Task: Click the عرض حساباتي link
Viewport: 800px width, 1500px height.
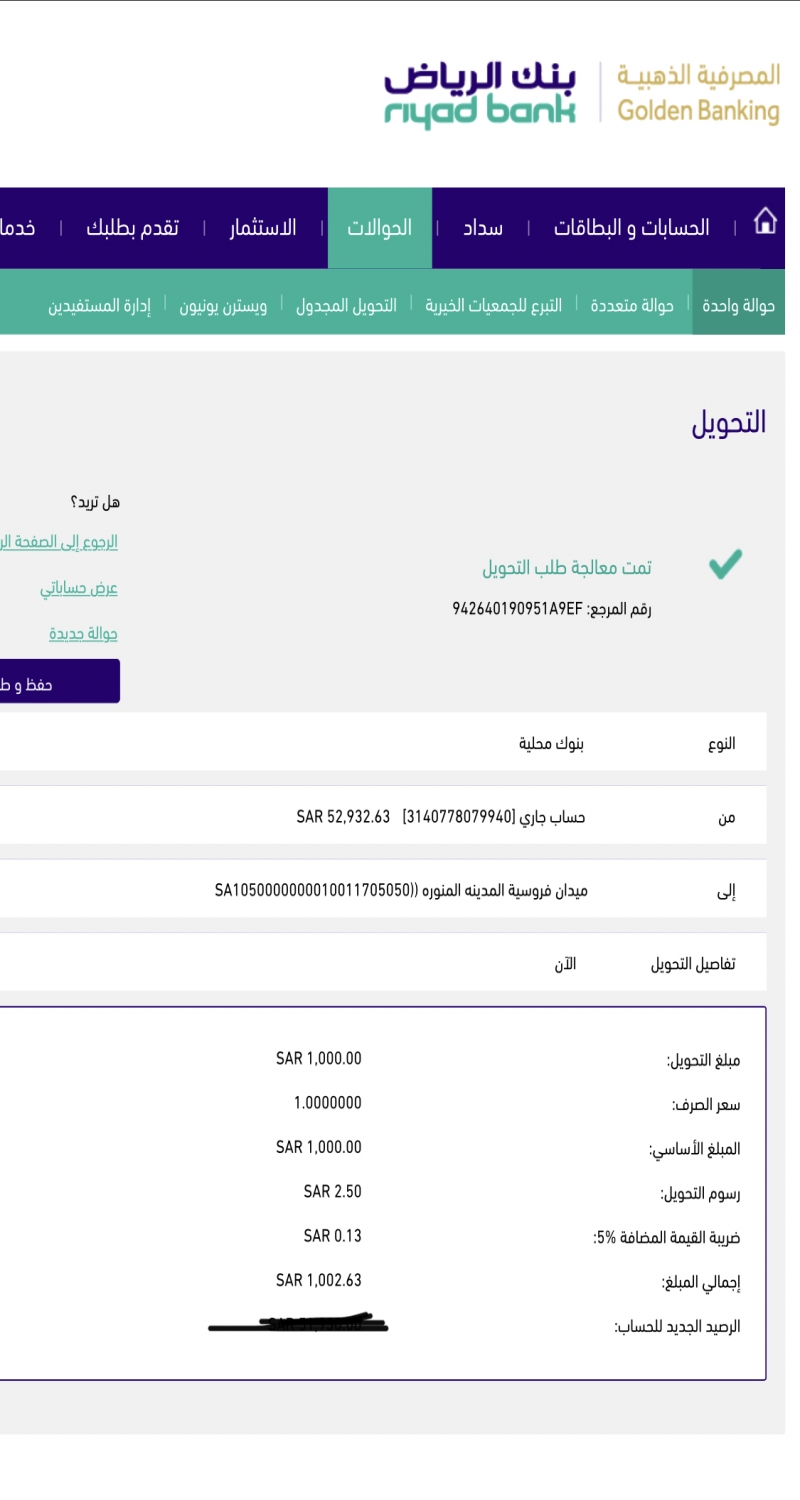Action: tap(79, 588)
